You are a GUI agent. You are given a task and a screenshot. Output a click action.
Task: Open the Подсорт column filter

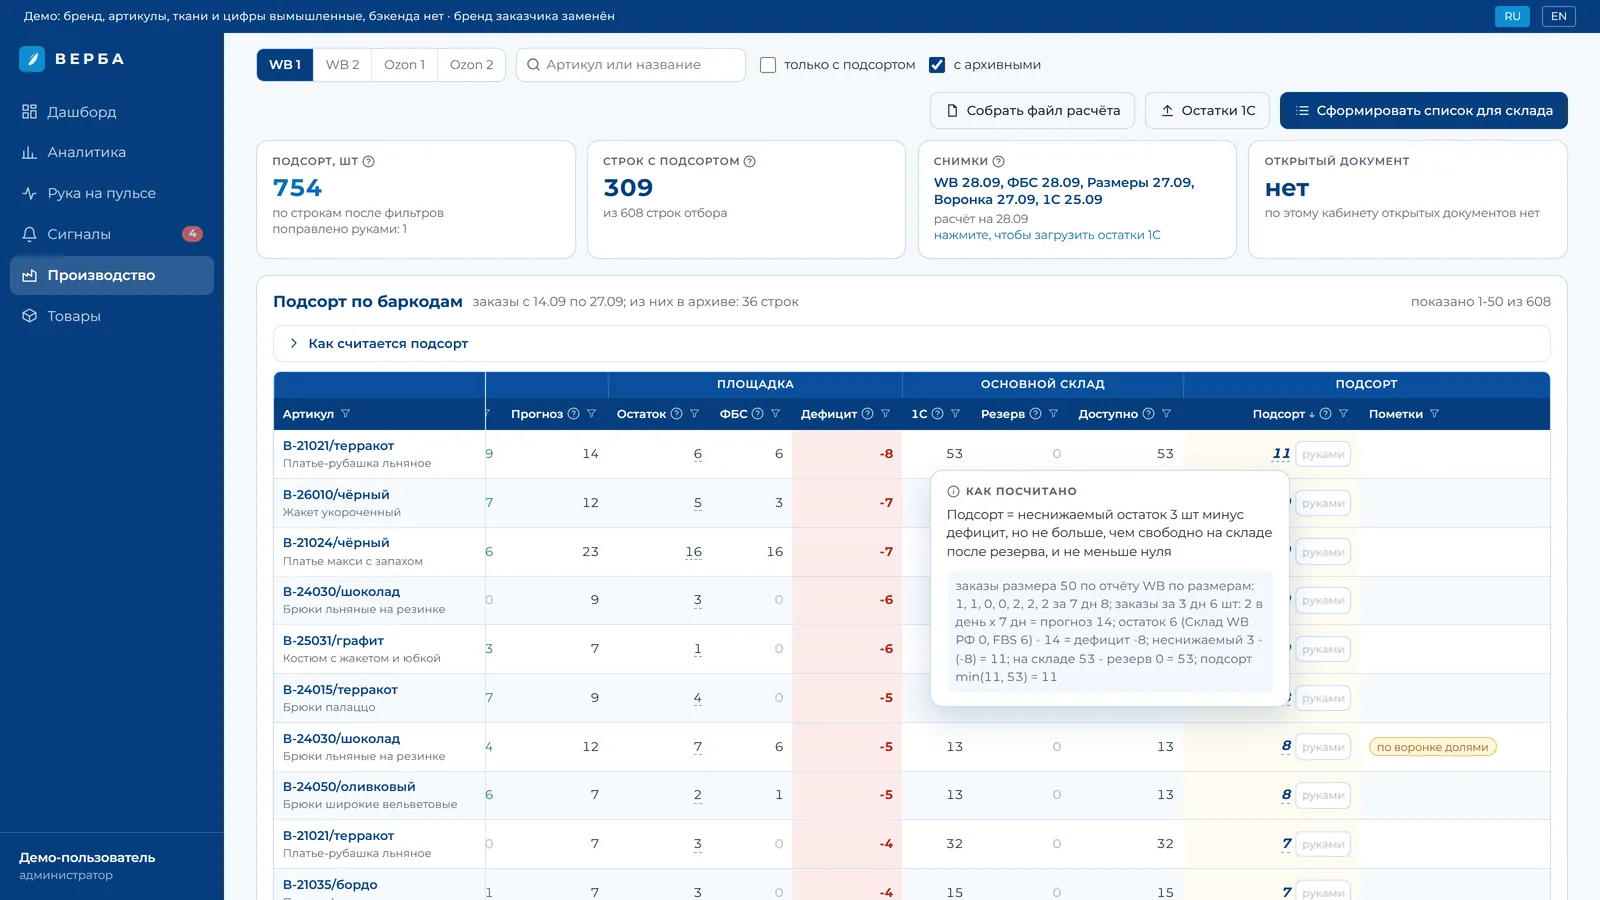coord(1343,414)
